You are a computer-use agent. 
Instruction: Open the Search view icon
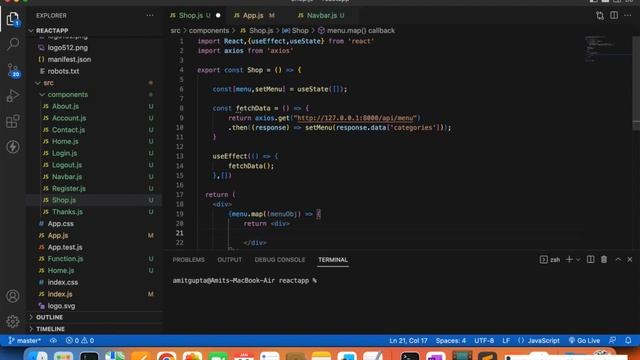click(13, 44)
